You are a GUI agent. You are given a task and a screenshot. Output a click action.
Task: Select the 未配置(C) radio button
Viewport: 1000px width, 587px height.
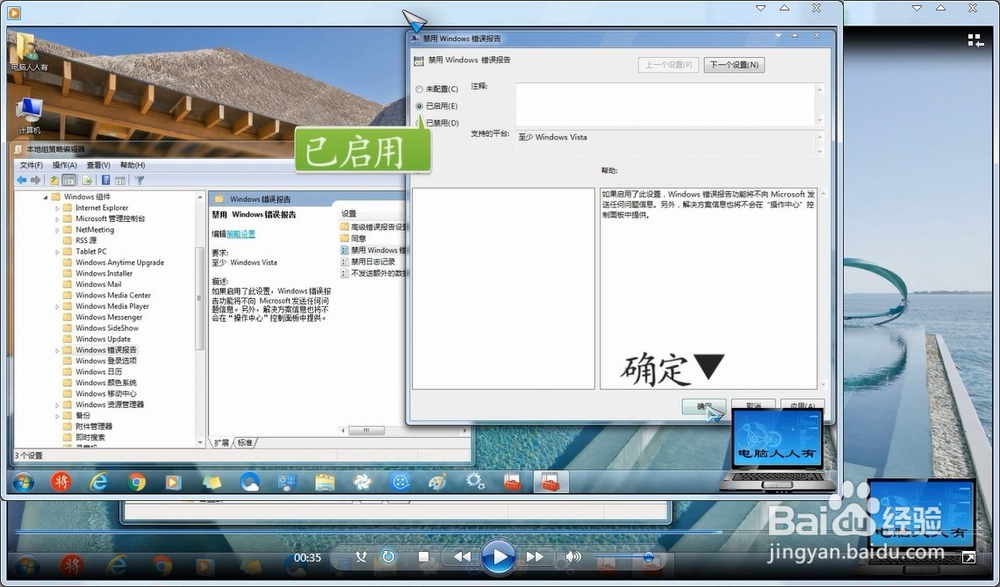coord(419,89)
